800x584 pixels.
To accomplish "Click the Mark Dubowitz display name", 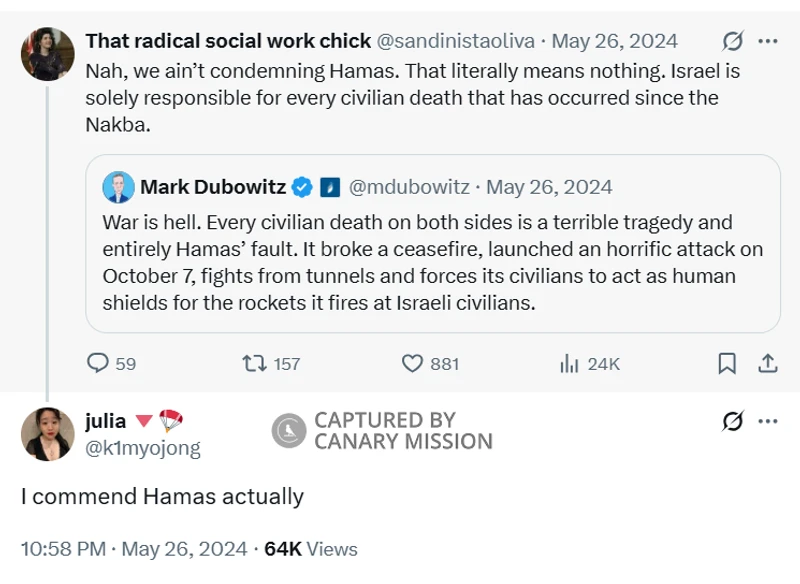I will coord(213,187).
